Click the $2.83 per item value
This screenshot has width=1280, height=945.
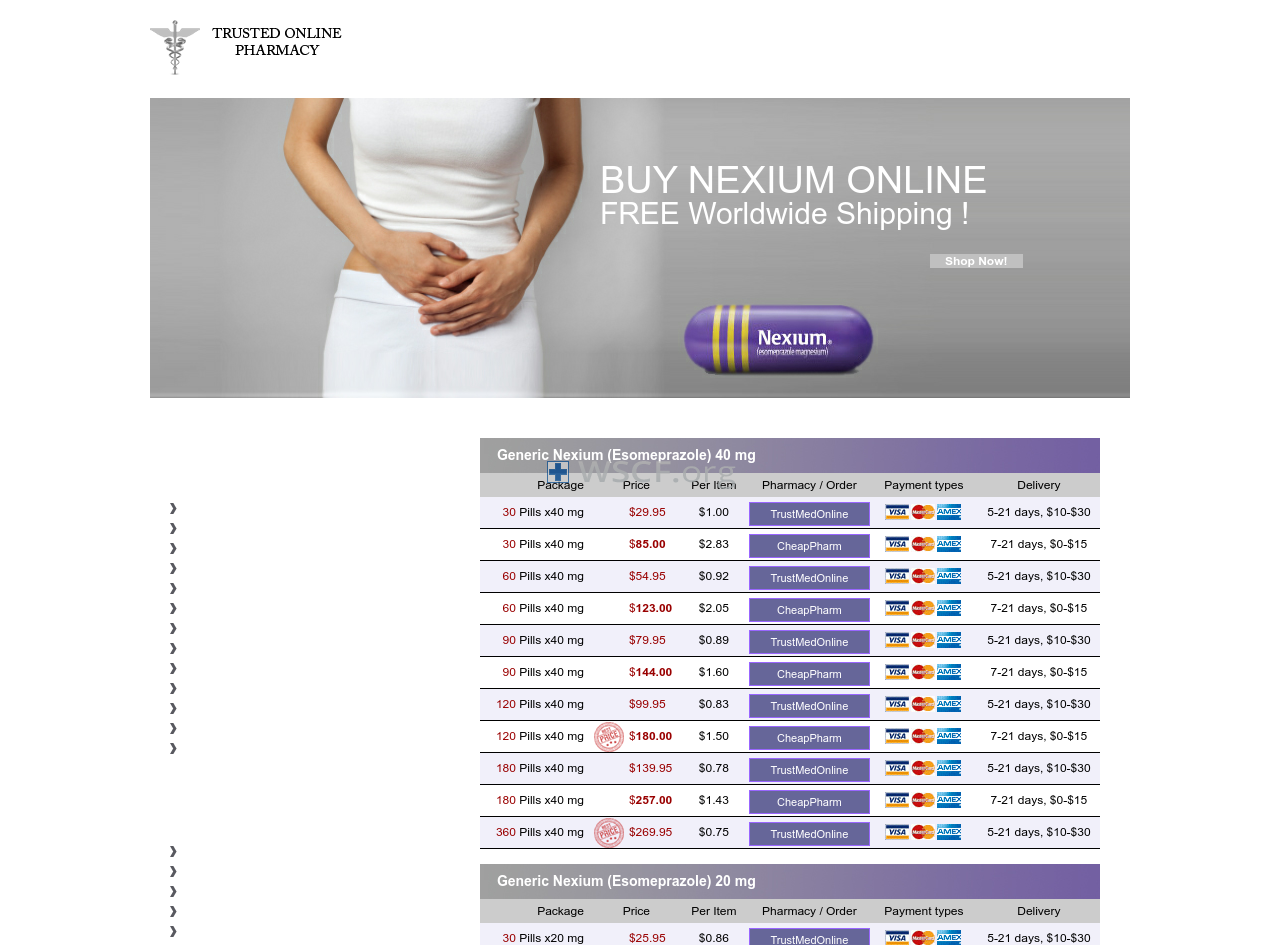[714, 544]
